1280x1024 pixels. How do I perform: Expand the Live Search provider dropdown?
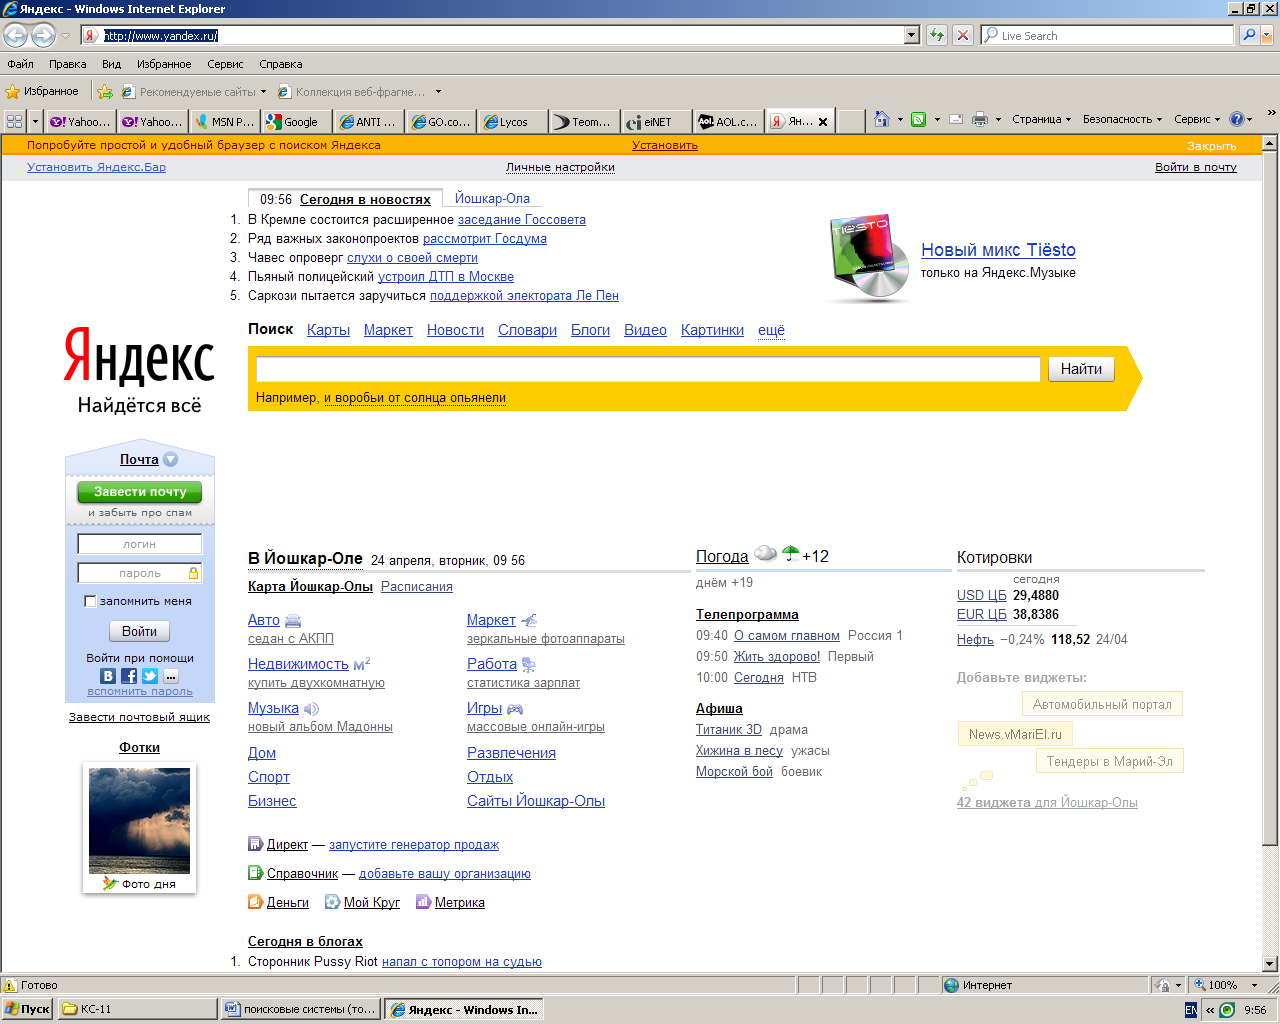[1267, 35]
